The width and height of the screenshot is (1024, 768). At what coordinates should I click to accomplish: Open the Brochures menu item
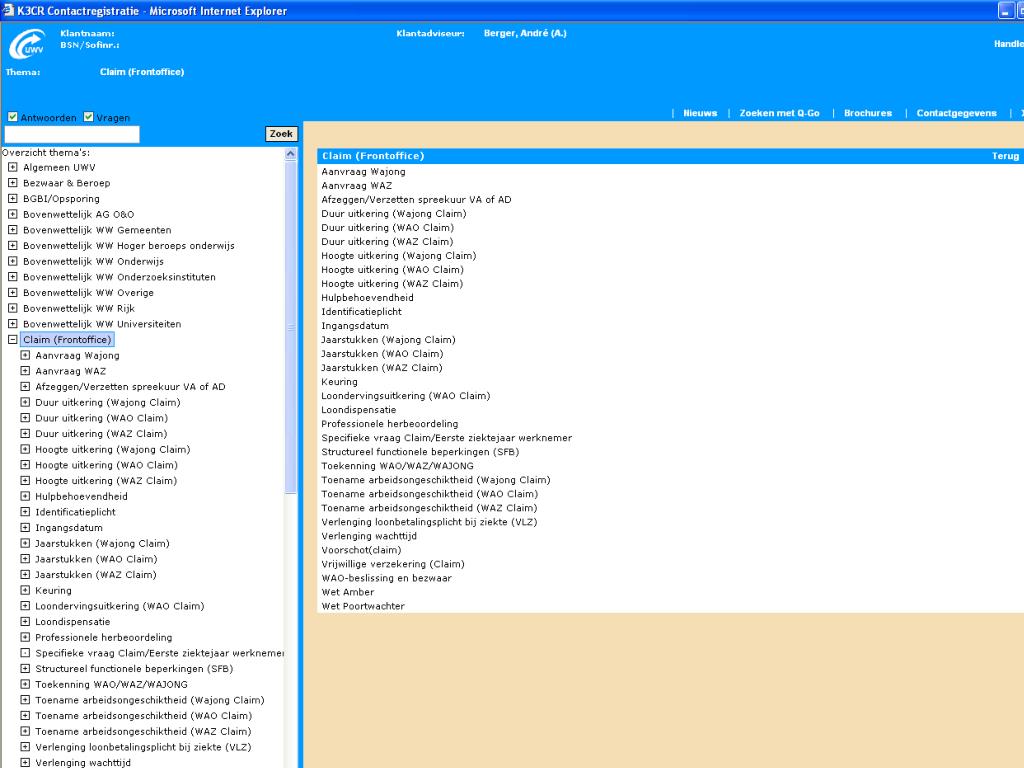point(867,113)
